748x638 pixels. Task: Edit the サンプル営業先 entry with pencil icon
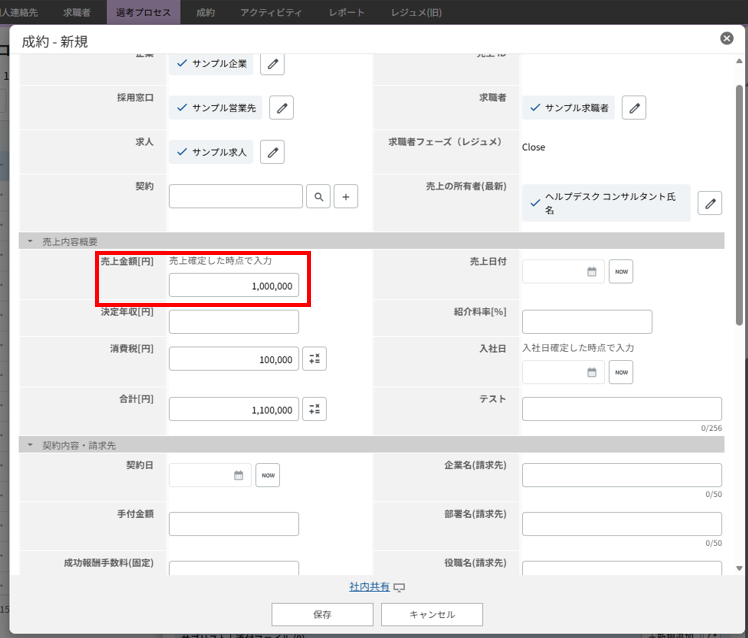pos(282,107)
